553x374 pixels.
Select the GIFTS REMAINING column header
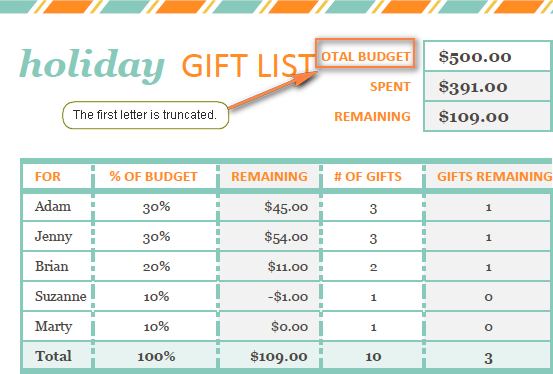(x=489, y=176)
